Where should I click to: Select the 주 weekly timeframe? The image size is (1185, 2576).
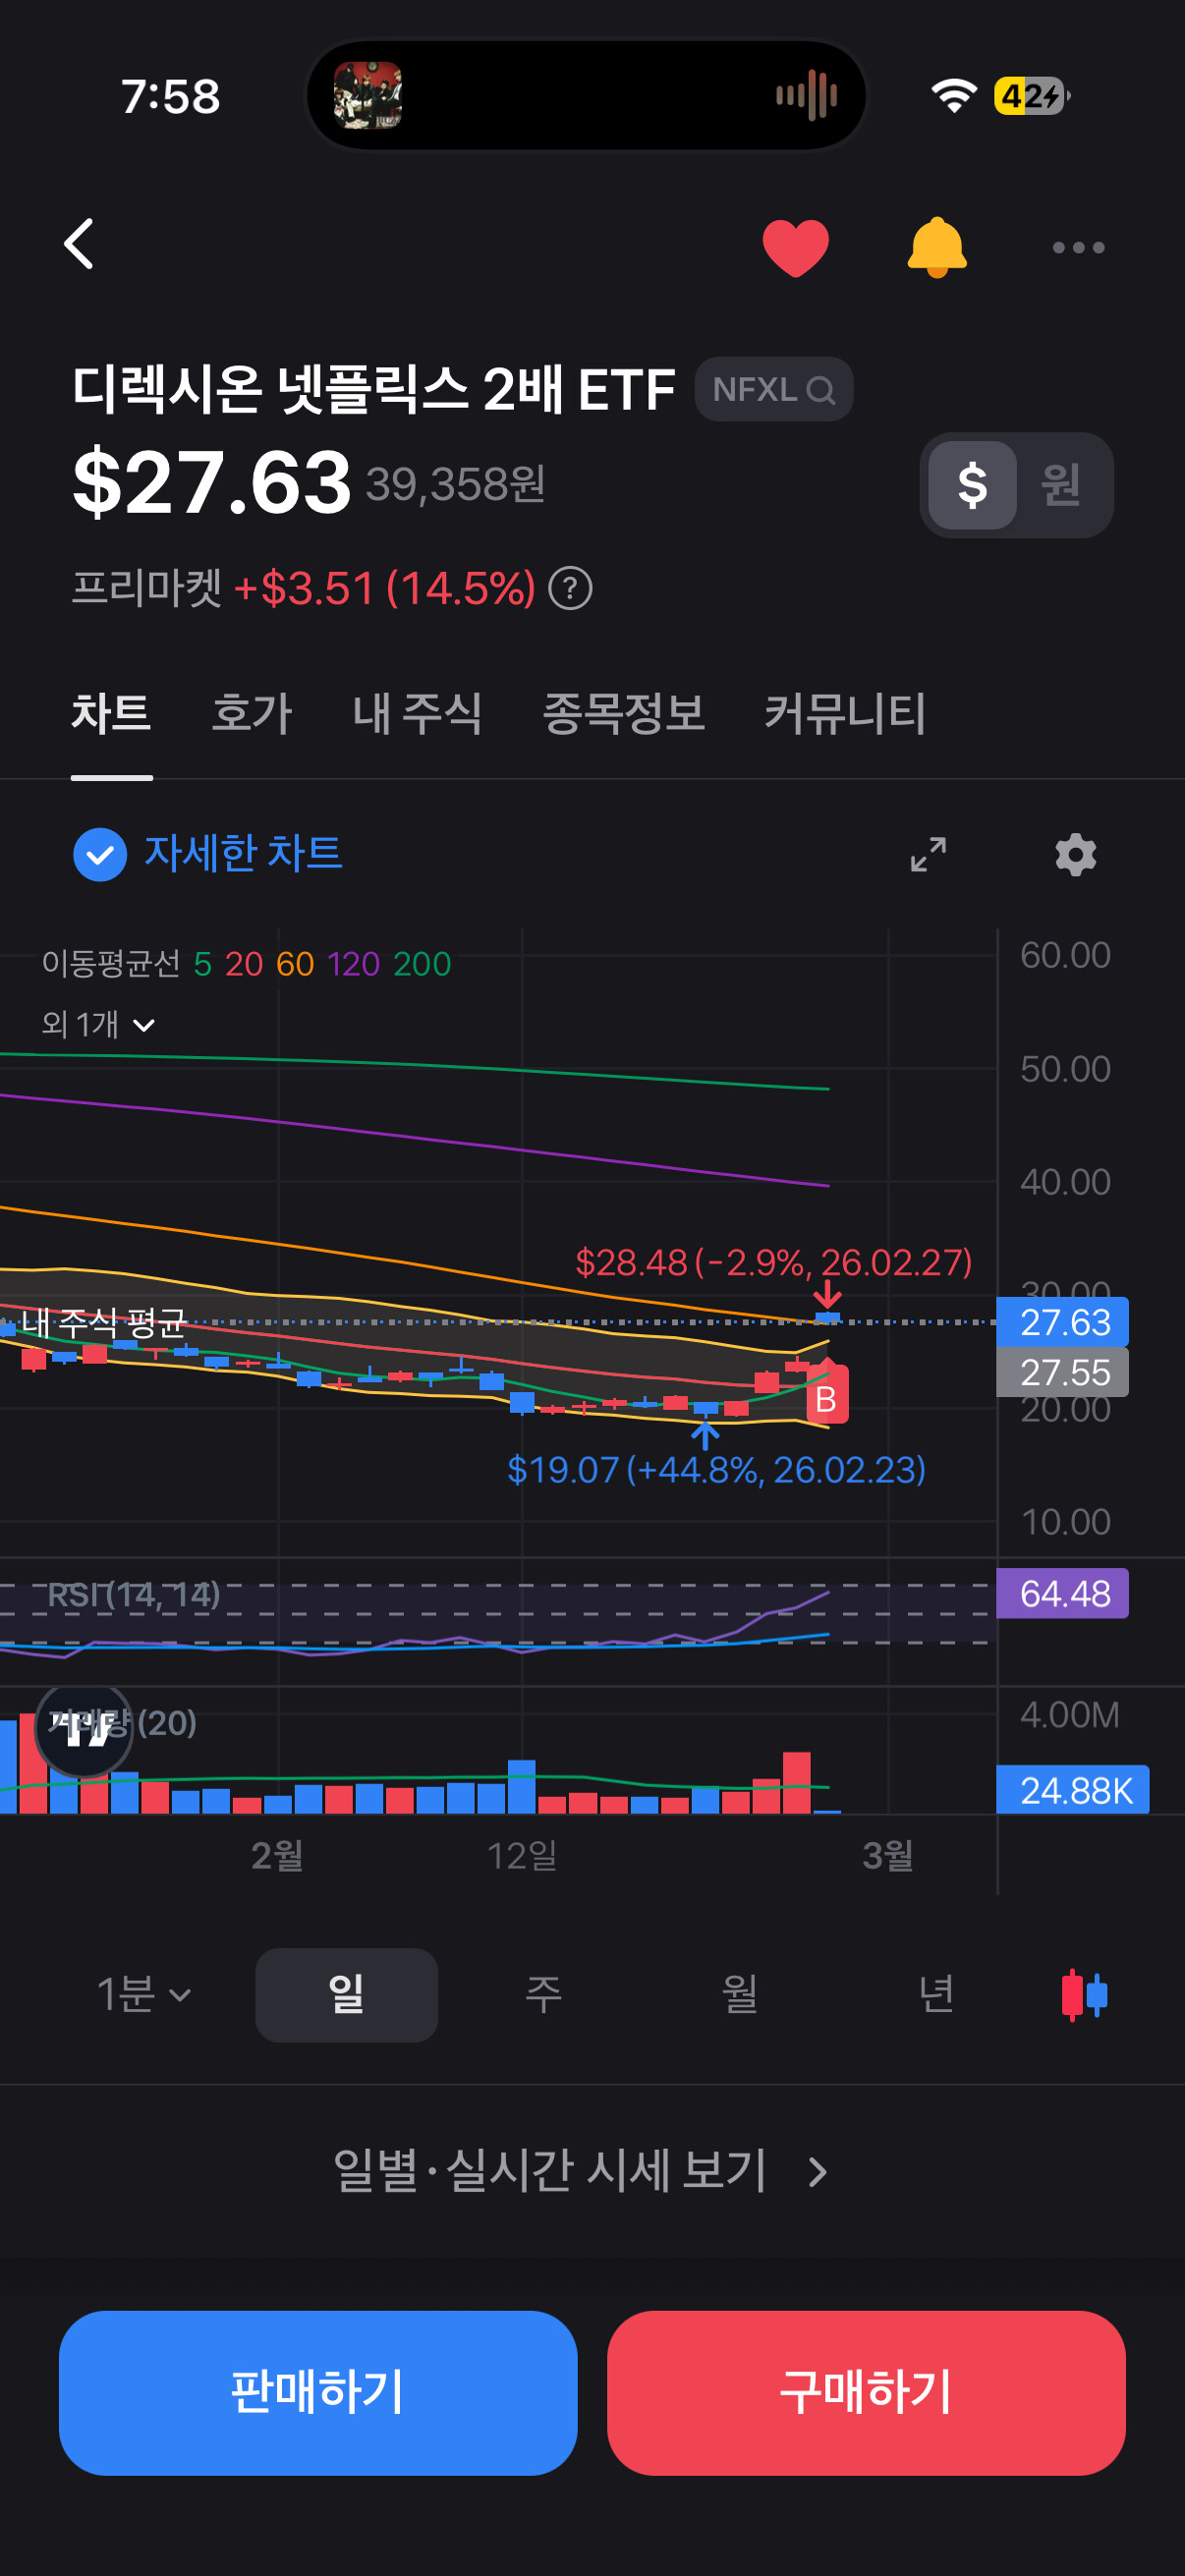click(543, 1994)
